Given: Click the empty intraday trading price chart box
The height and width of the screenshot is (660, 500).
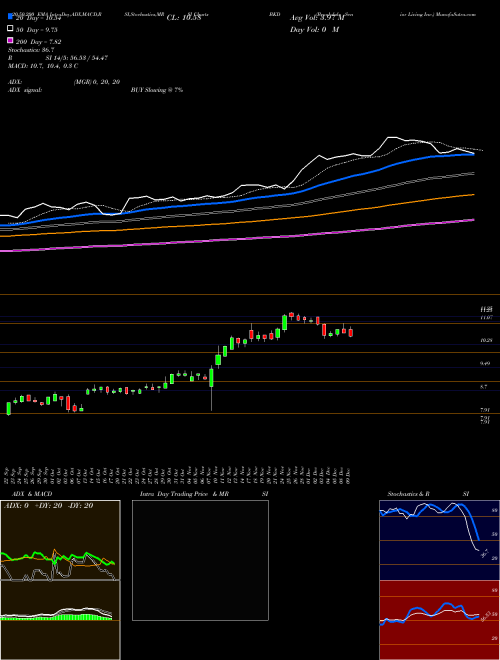Looking at the screenshot, I should coord(200,560).
